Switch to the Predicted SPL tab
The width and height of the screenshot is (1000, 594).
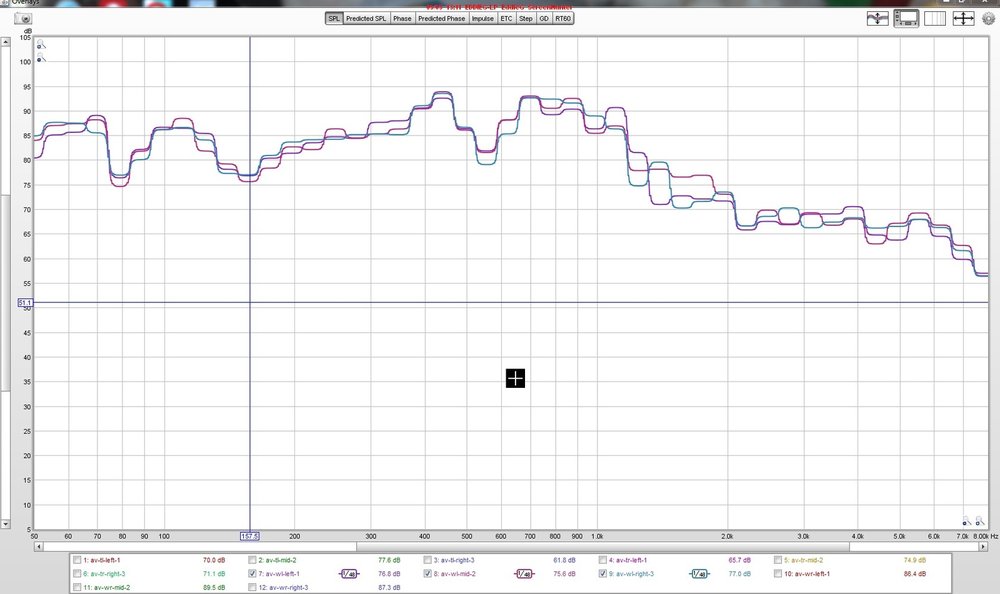[366, 19]
